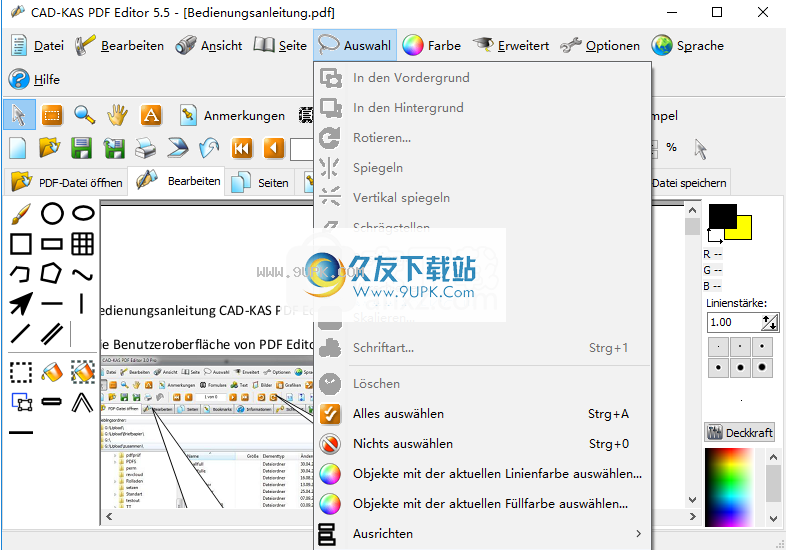Open the Farbe menu
Screen dimensions: 786x550
[x=432, y=46]
